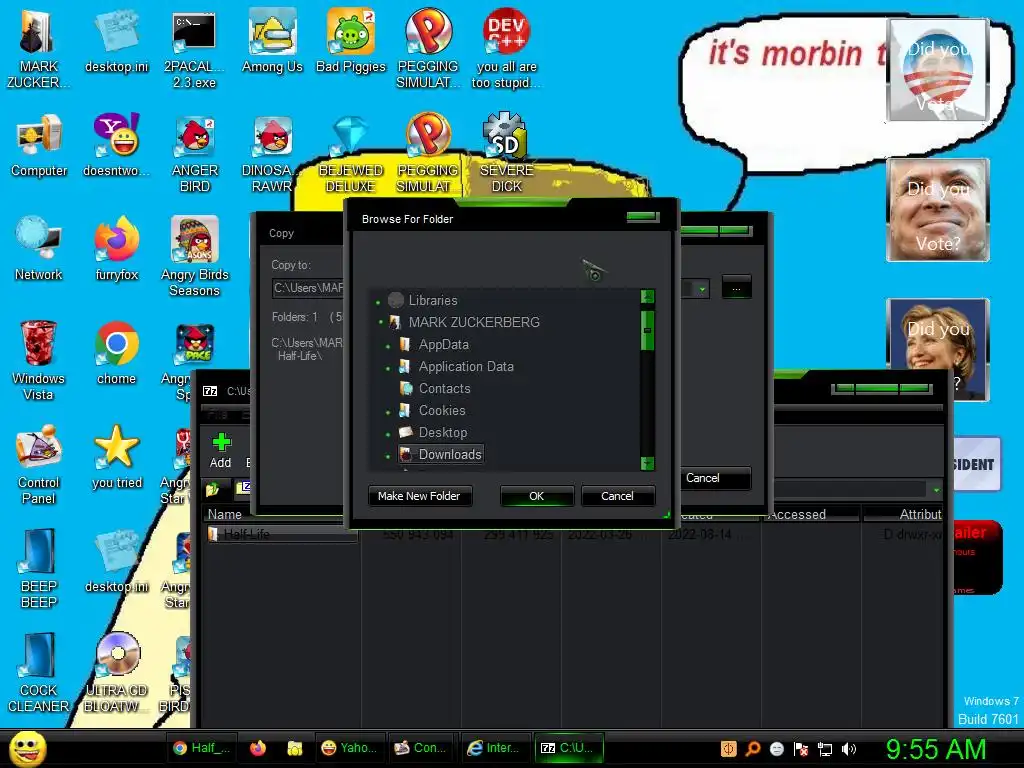Switch to Con... taskbar item
Viewport: 1024px width, 768px height.
(421, 748)
